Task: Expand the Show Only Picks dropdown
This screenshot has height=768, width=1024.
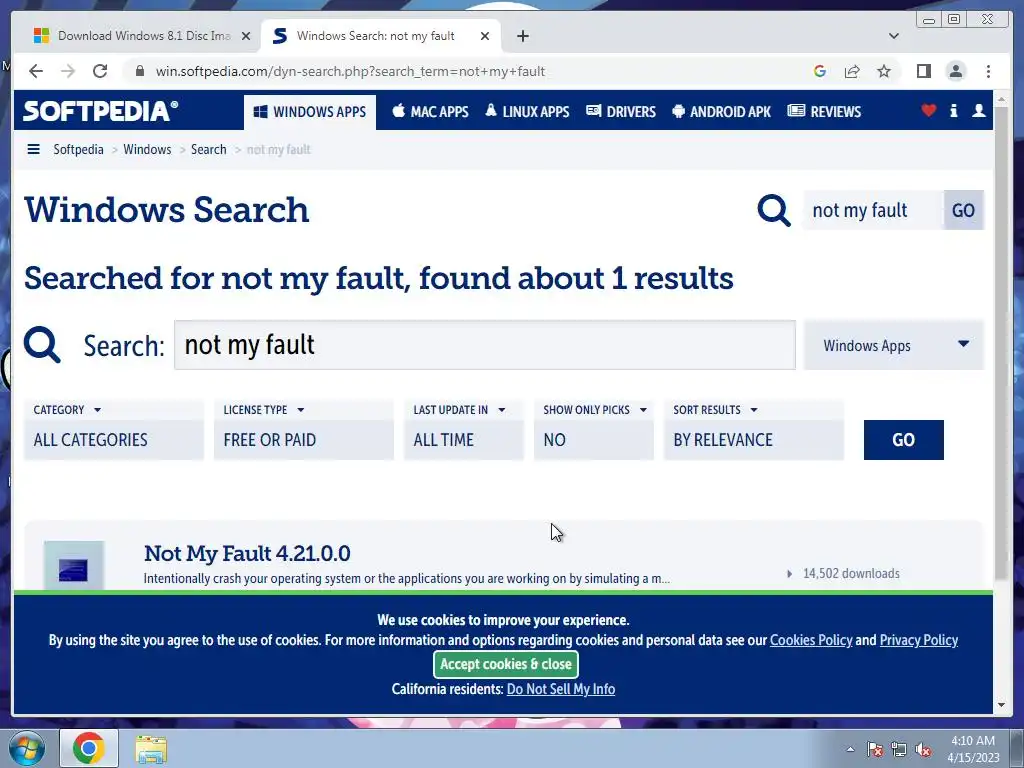Action: point(594,409)
